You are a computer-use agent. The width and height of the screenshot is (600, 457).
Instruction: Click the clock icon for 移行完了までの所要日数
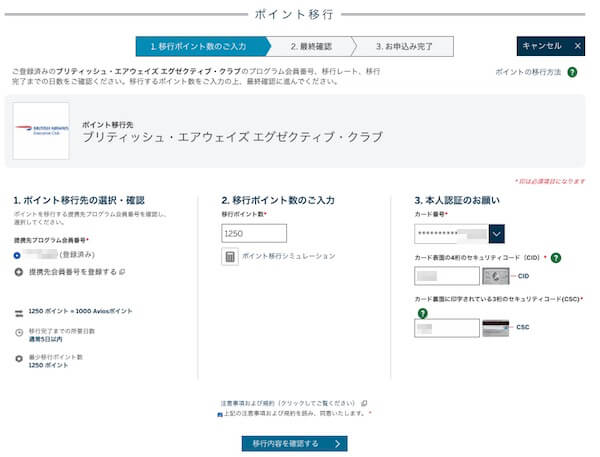coord(19,332)
